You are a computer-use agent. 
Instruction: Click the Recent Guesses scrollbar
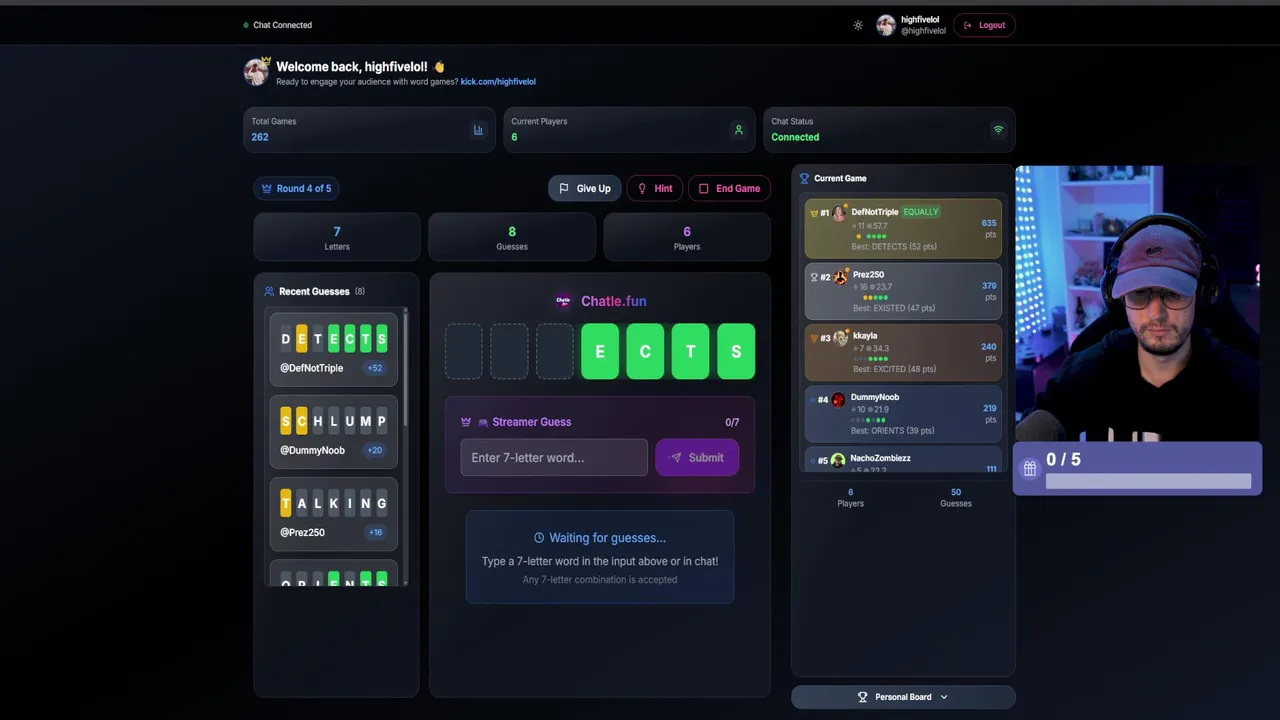(x=406, y=368)
